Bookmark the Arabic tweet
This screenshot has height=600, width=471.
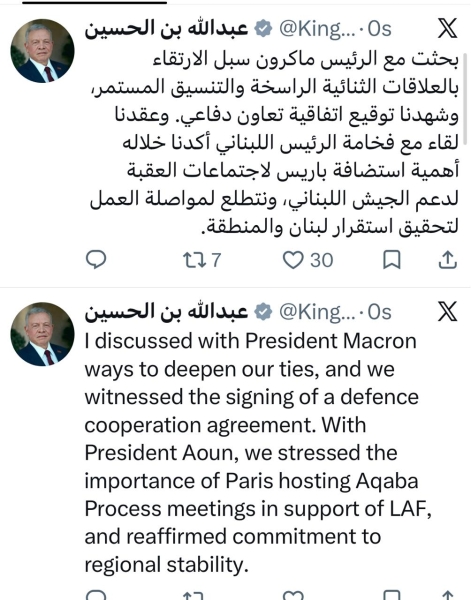pos(392,260)
